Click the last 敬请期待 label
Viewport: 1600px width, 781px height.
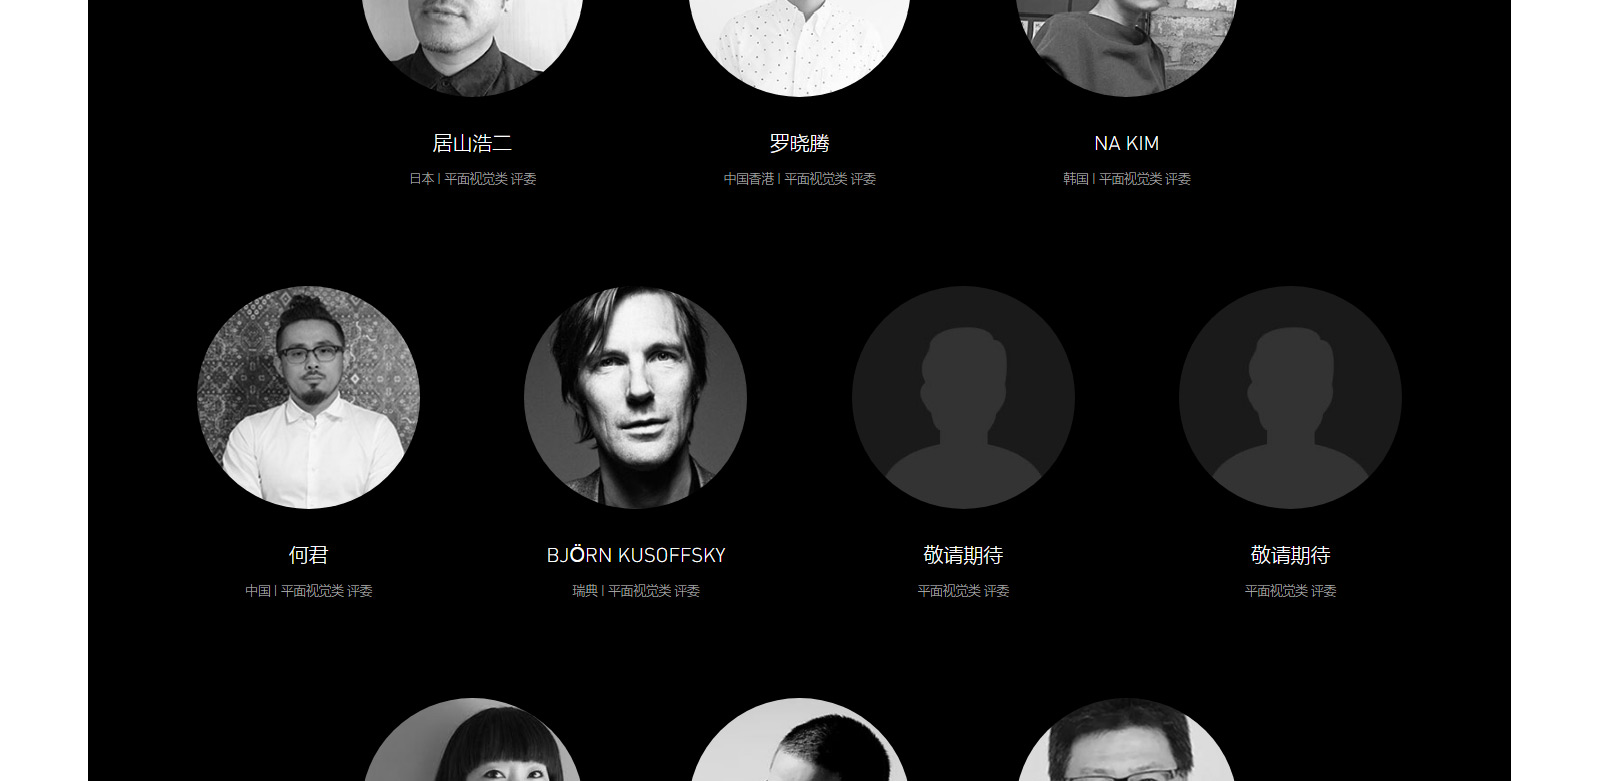point(1290,555)
